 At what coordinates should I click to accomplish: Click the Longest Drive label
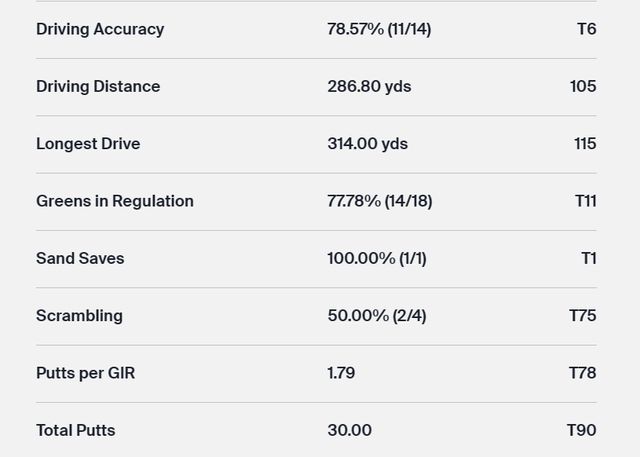pos(88,144)
